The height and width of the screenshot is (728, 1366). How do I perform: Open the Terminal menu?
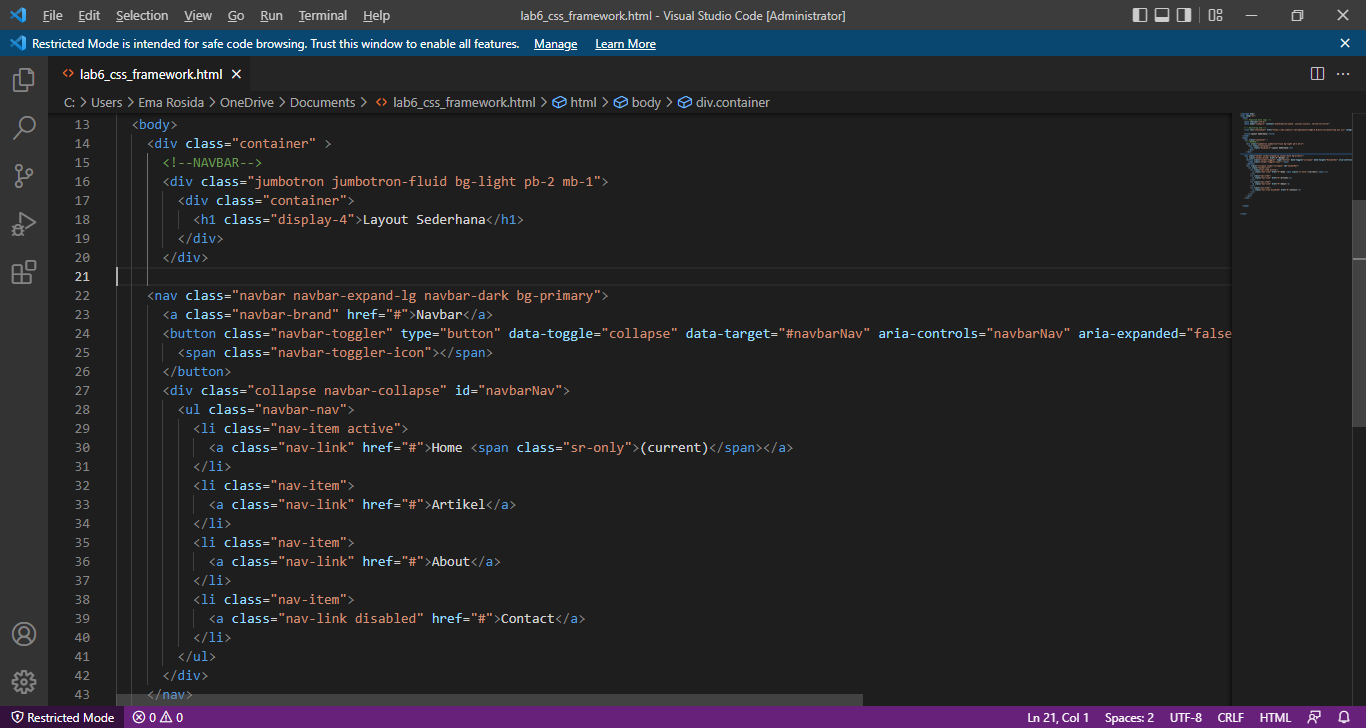[322, 15]
